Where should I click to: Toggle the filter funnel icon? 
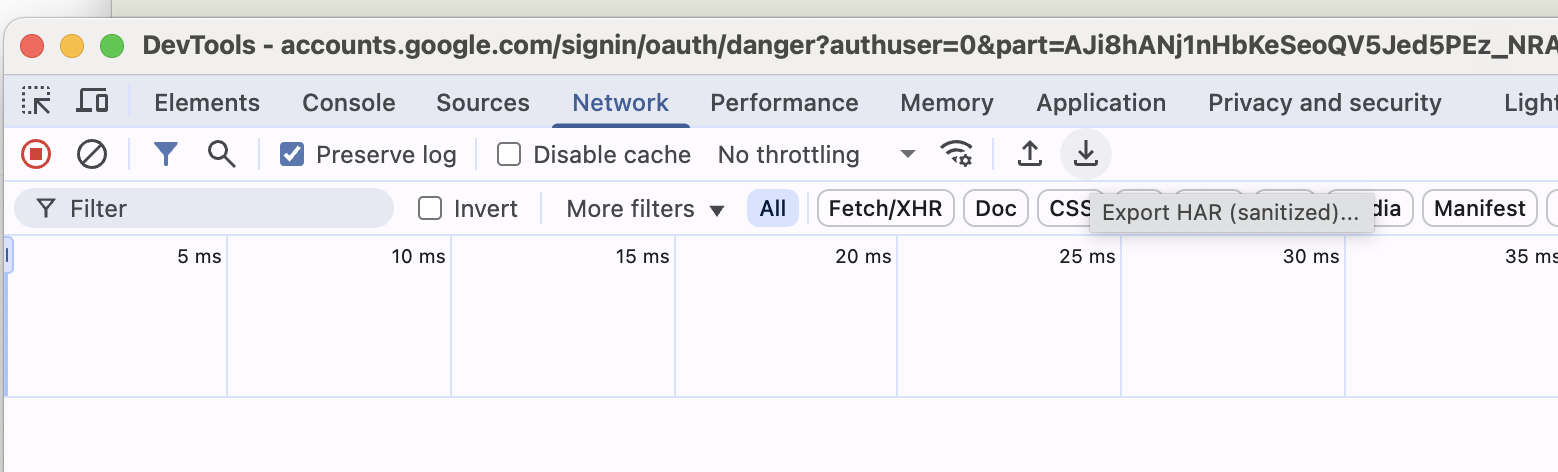(x=166, y=154)
